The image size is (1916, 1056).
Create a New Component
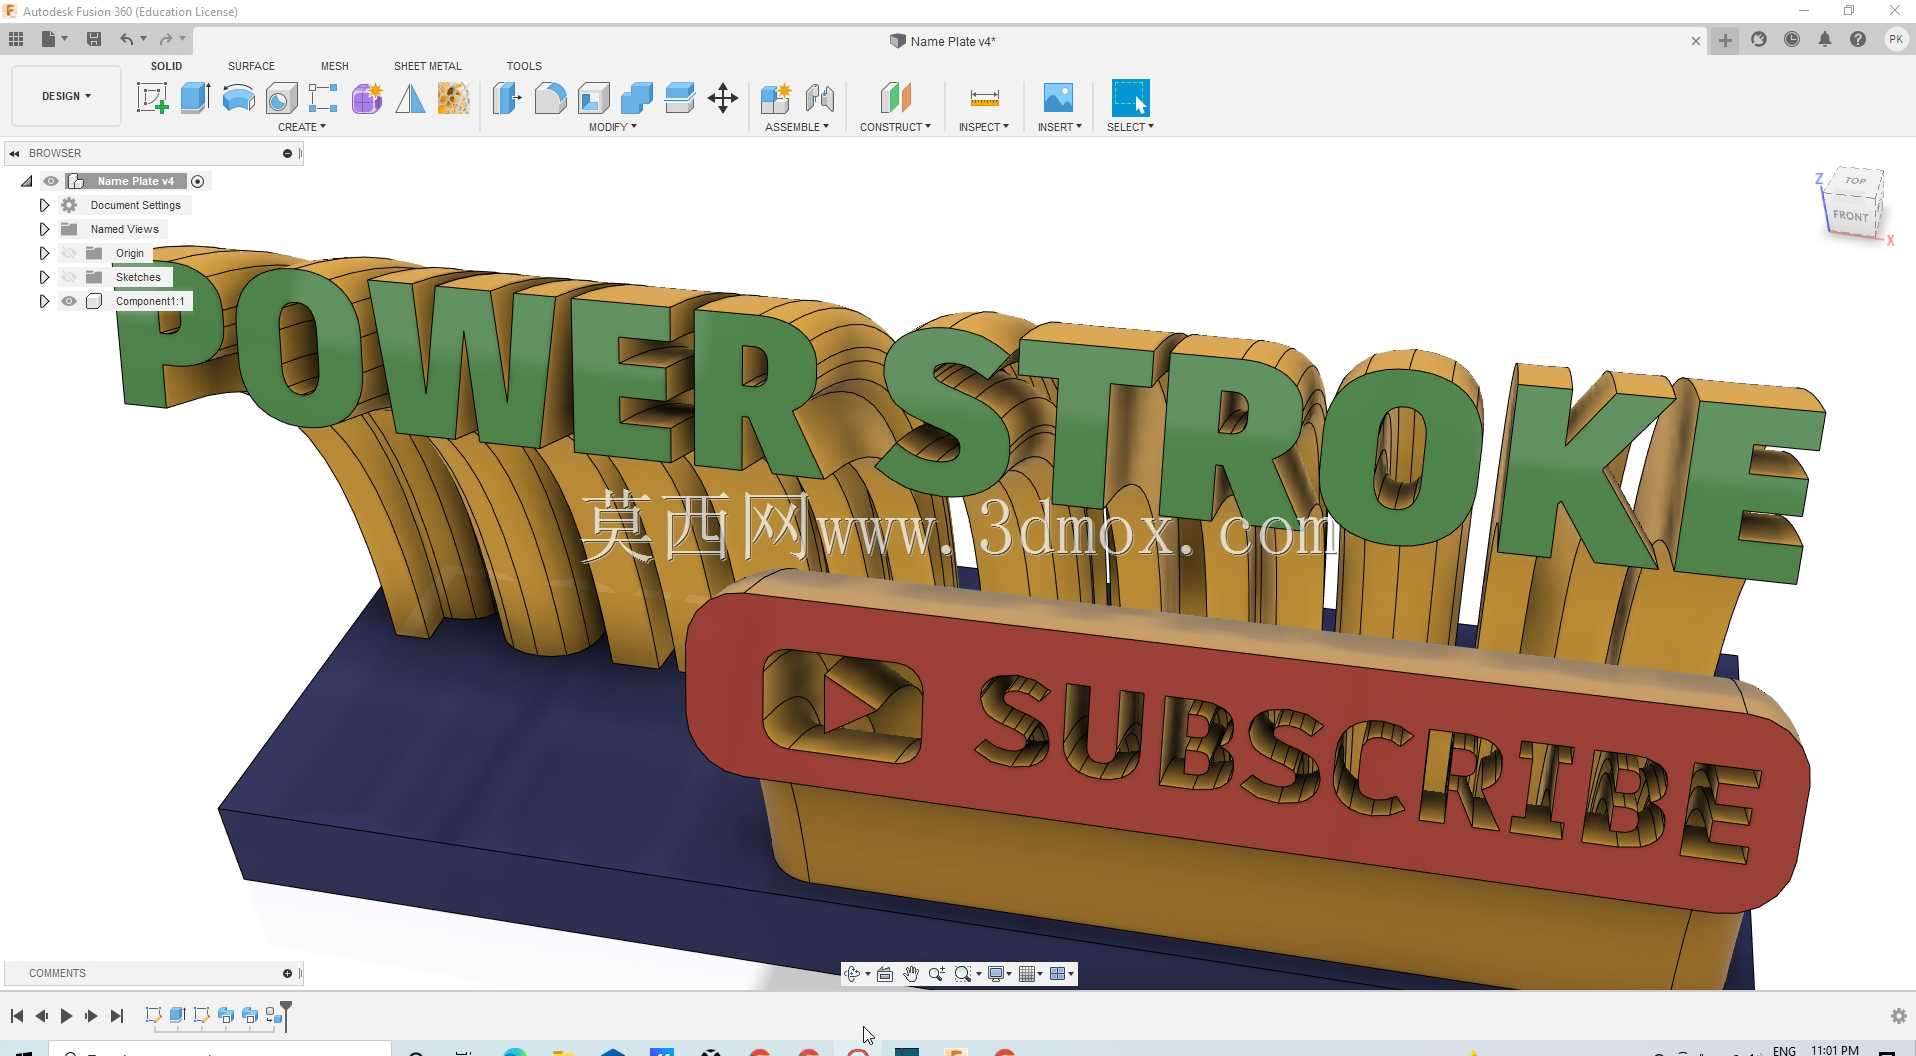click(775, 98)
